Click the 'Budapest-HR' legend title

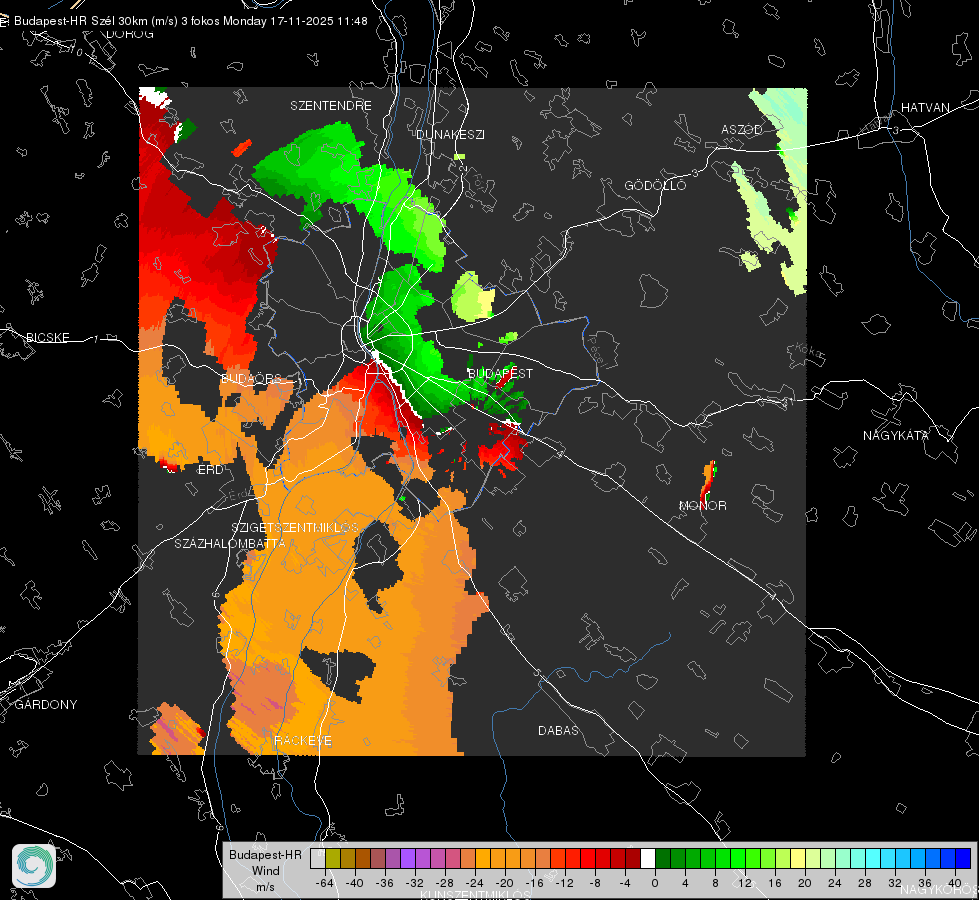click(x=265, y=855)
